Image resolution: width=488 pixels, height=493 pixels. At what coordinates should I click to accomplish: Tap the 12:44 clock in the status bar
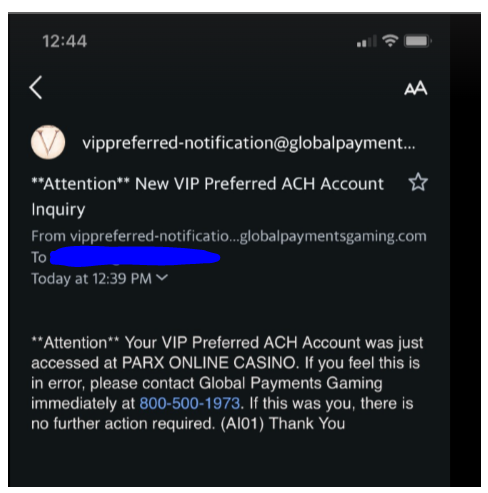click(x=65, y=41)
